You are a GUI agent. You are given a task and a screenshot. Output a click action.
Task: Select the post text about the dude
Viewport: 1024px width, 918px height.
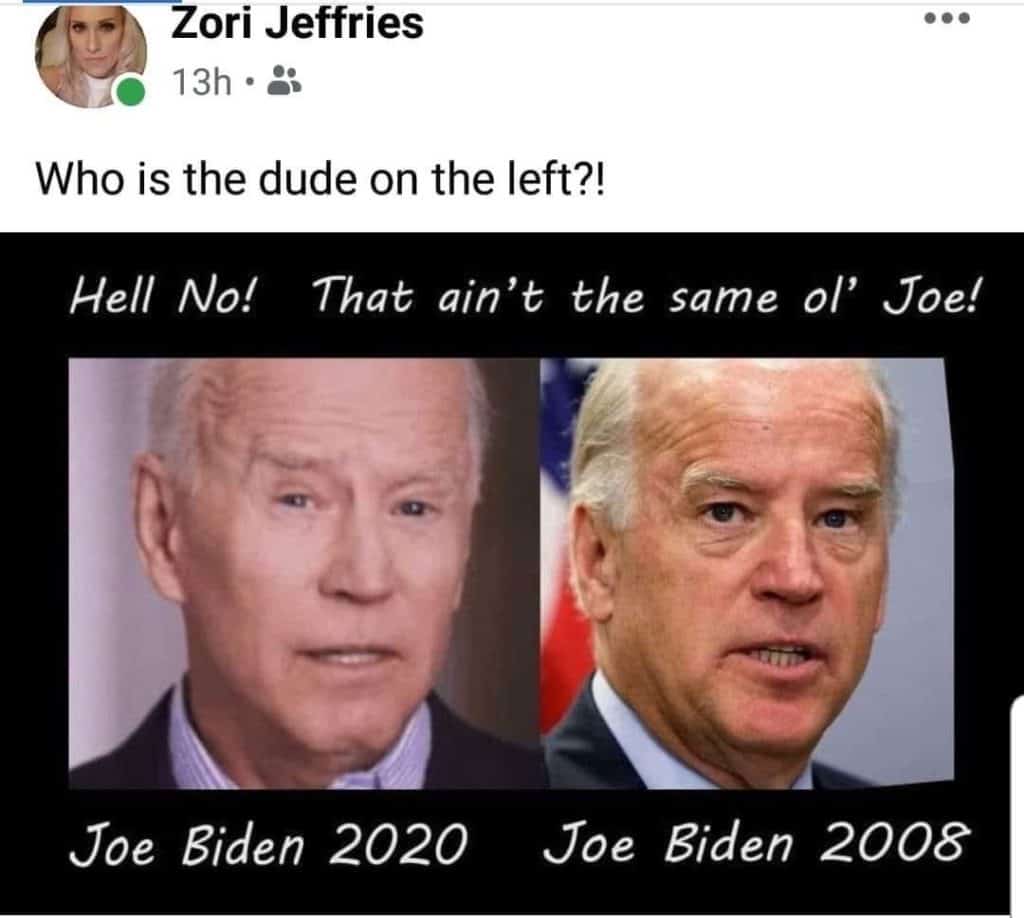click(x=321, y=179)
